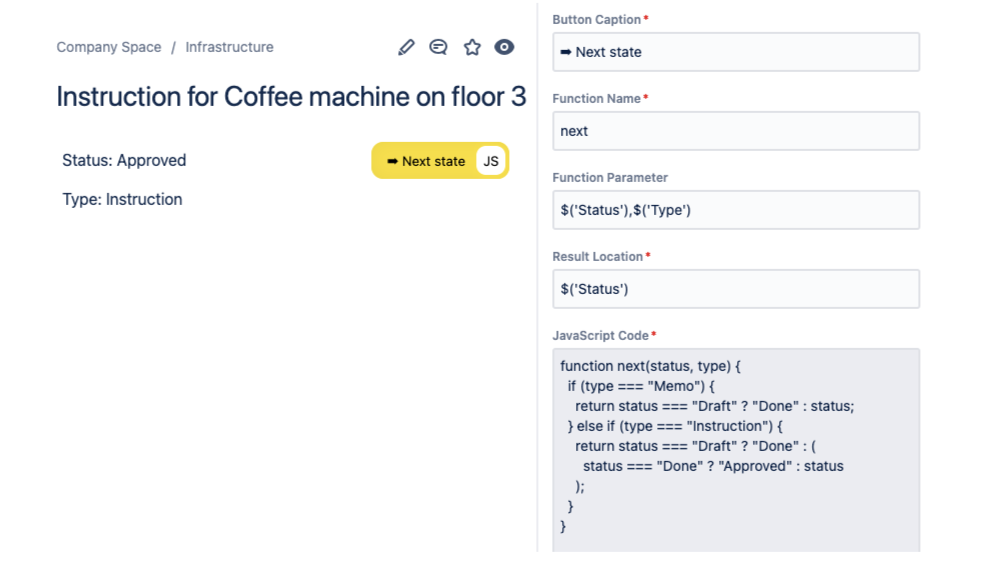
Task: Click the edit pencil icon
Action: pos(406,47)
